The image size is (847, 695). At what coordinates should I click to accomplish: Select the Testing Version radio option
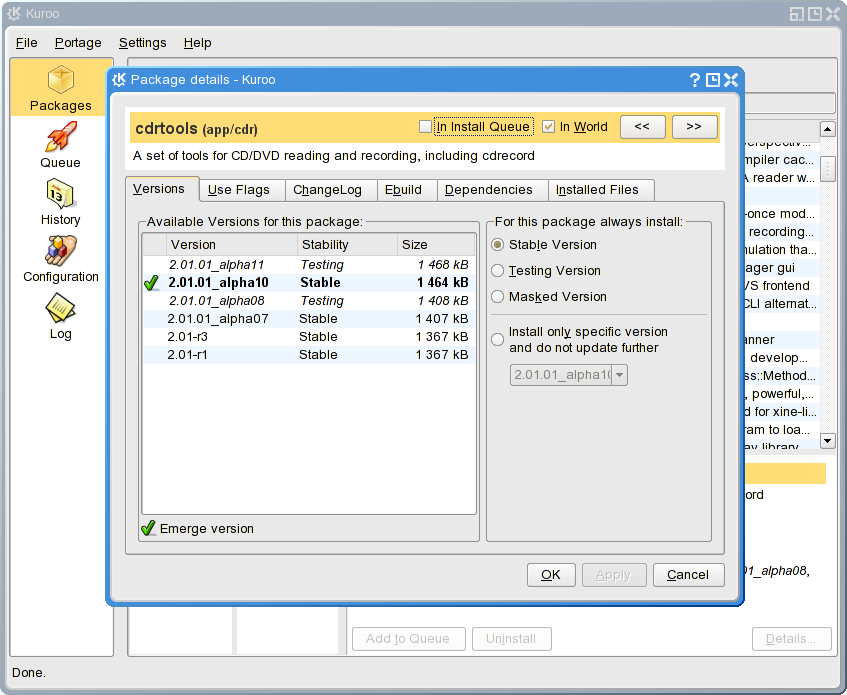pyautogui.click(x=498, y=271)
